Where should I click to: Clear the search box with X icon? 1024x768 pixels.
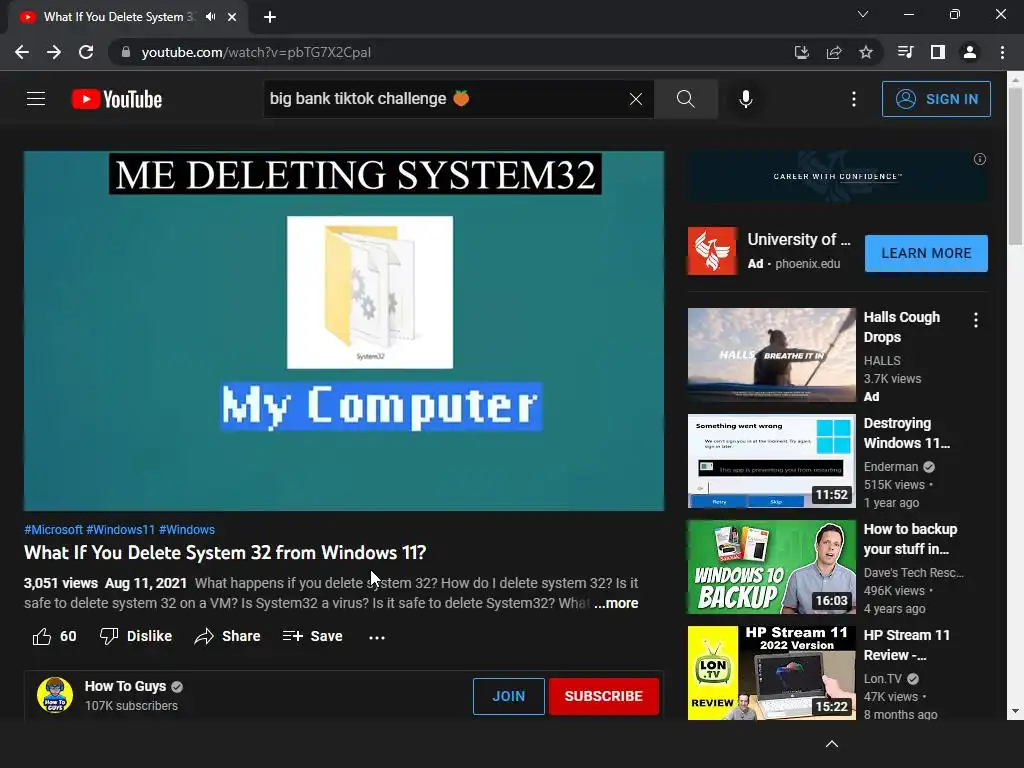click(635, 99)
